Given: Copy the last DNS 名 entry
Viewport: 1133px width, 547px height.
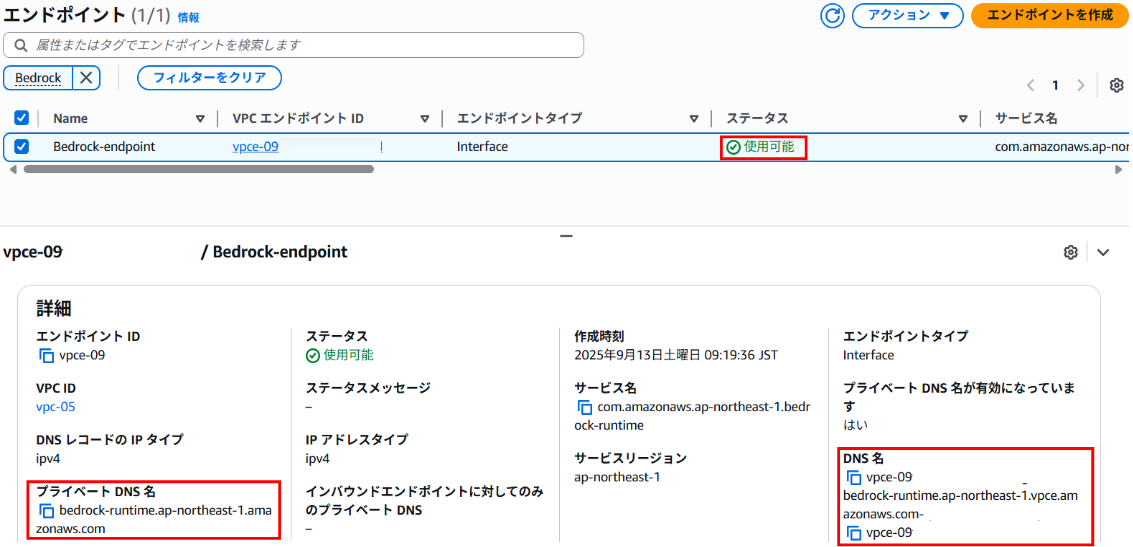Looking at the screenshot, I should coord(854,534).
